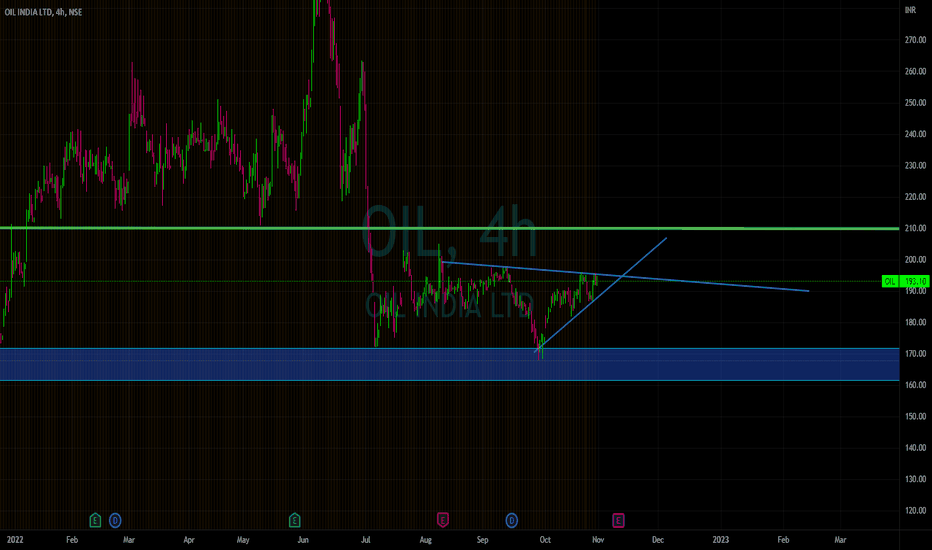Click the 250.00 price axis label
932x550 pixels.
click(x=915, y=103)
